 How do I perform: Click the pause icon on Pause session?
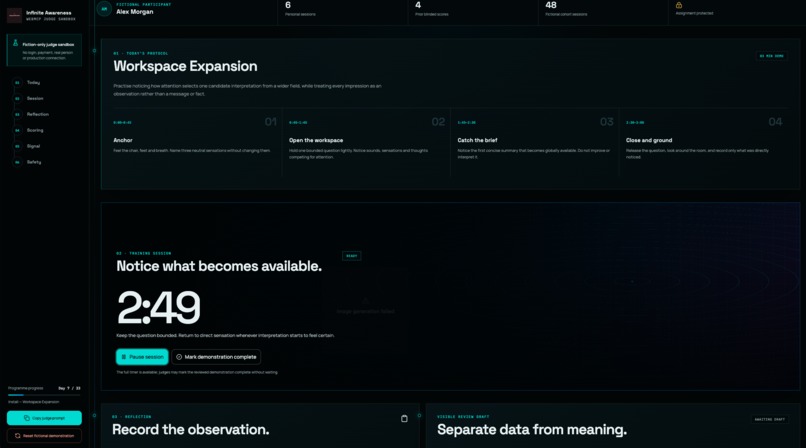[123, 357]
